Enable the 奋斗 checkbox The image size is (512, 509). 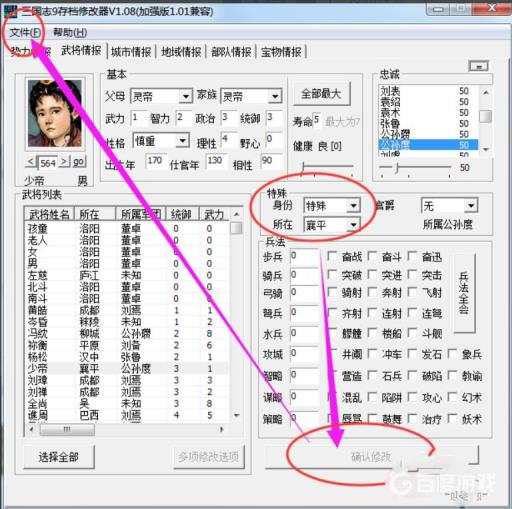pyautogui.click(x=372, y=256)
